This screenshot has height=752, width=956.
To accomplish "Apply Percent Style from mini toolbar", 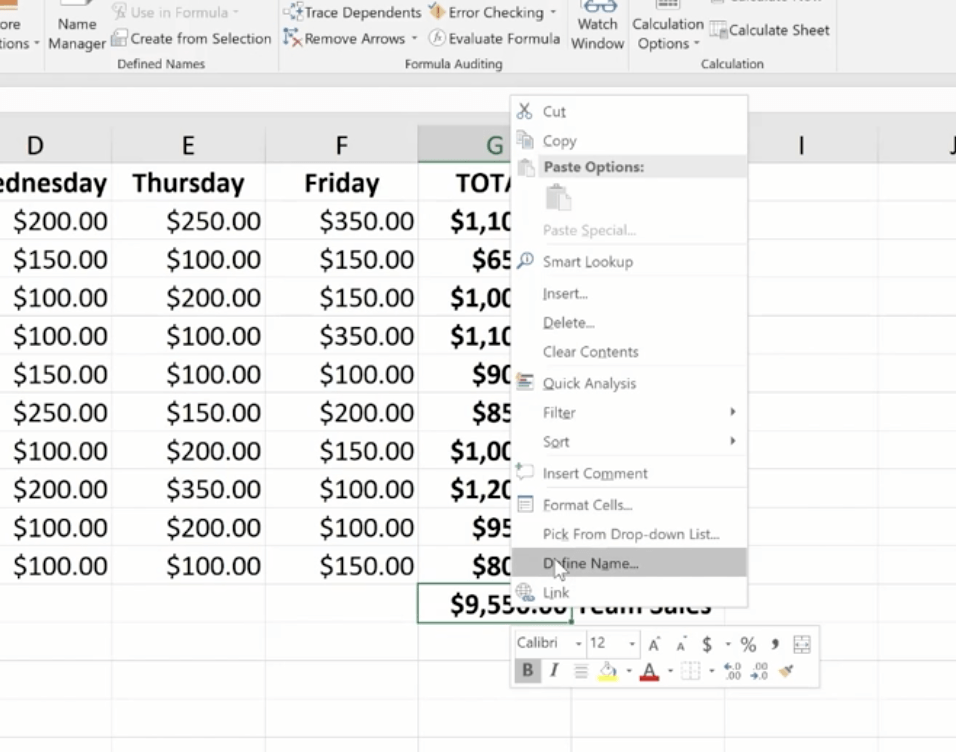I will [x=748, y=644].
